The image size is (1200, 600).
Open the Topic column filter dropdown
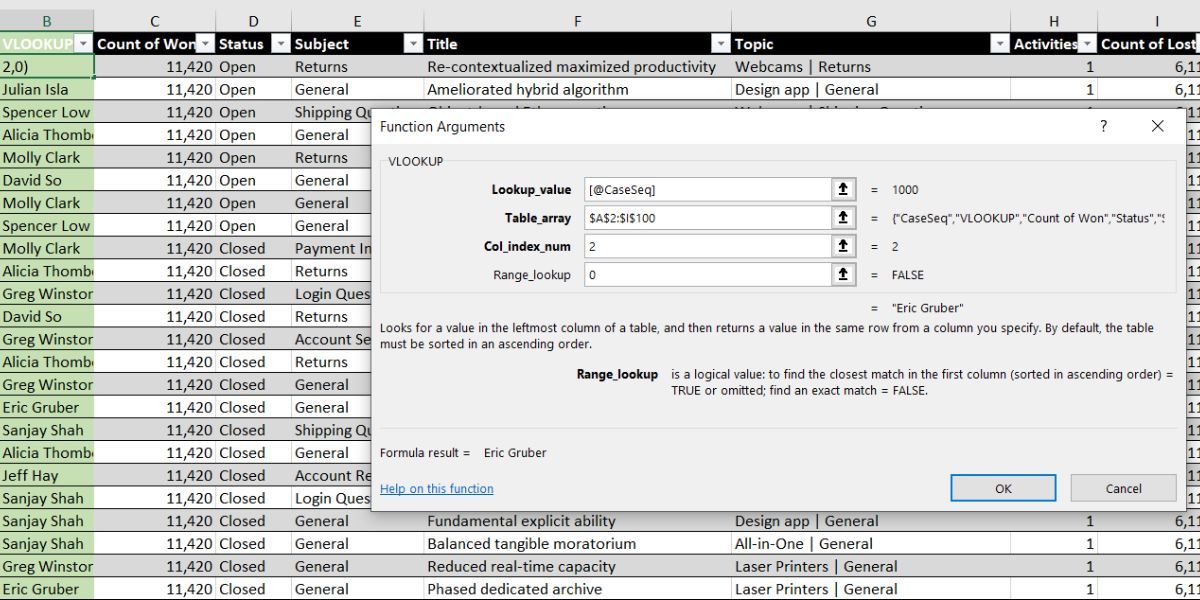pyautogui.click(x=999, y=44)
